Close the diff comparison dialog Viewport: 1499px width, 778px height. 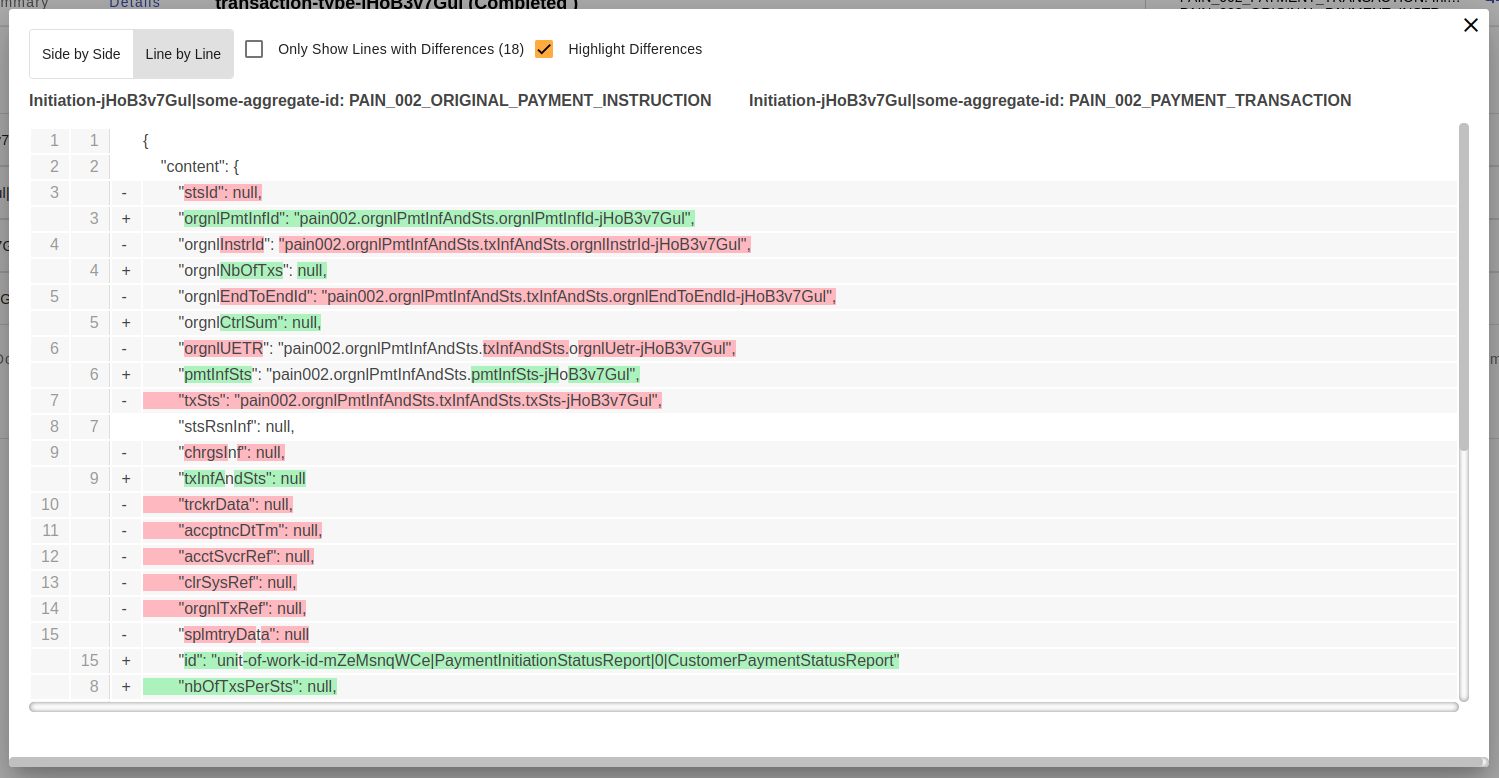[1470, 25]
